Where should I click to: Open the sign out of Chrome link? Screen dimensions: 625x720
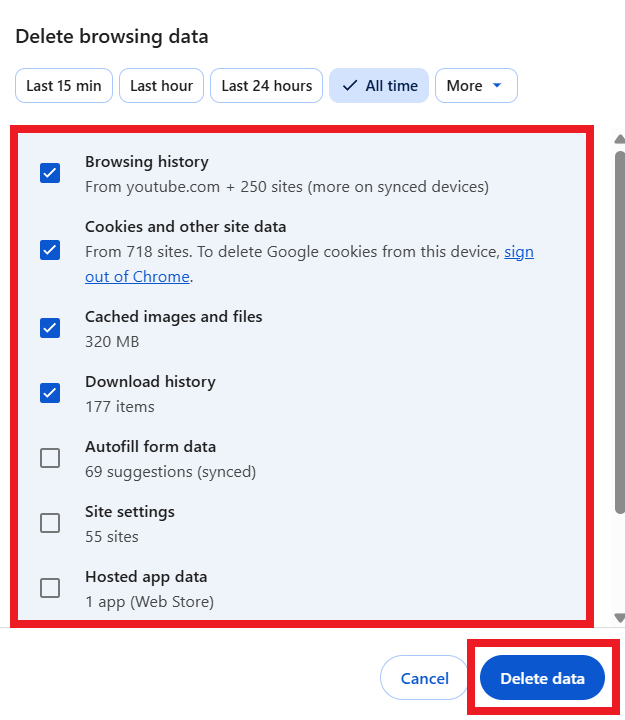click(x=518, y=252)
